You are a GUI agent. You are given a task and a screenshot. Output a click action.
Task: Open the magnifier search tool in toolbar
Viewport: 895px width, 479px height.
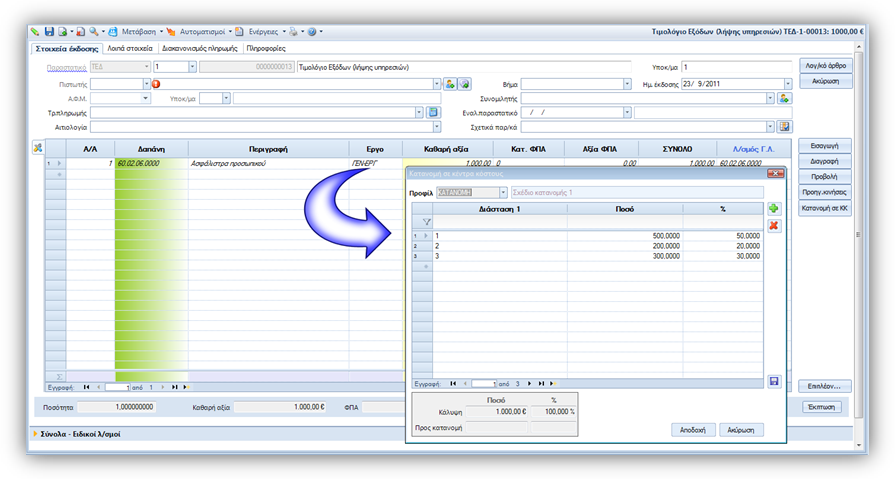[94, 31]
